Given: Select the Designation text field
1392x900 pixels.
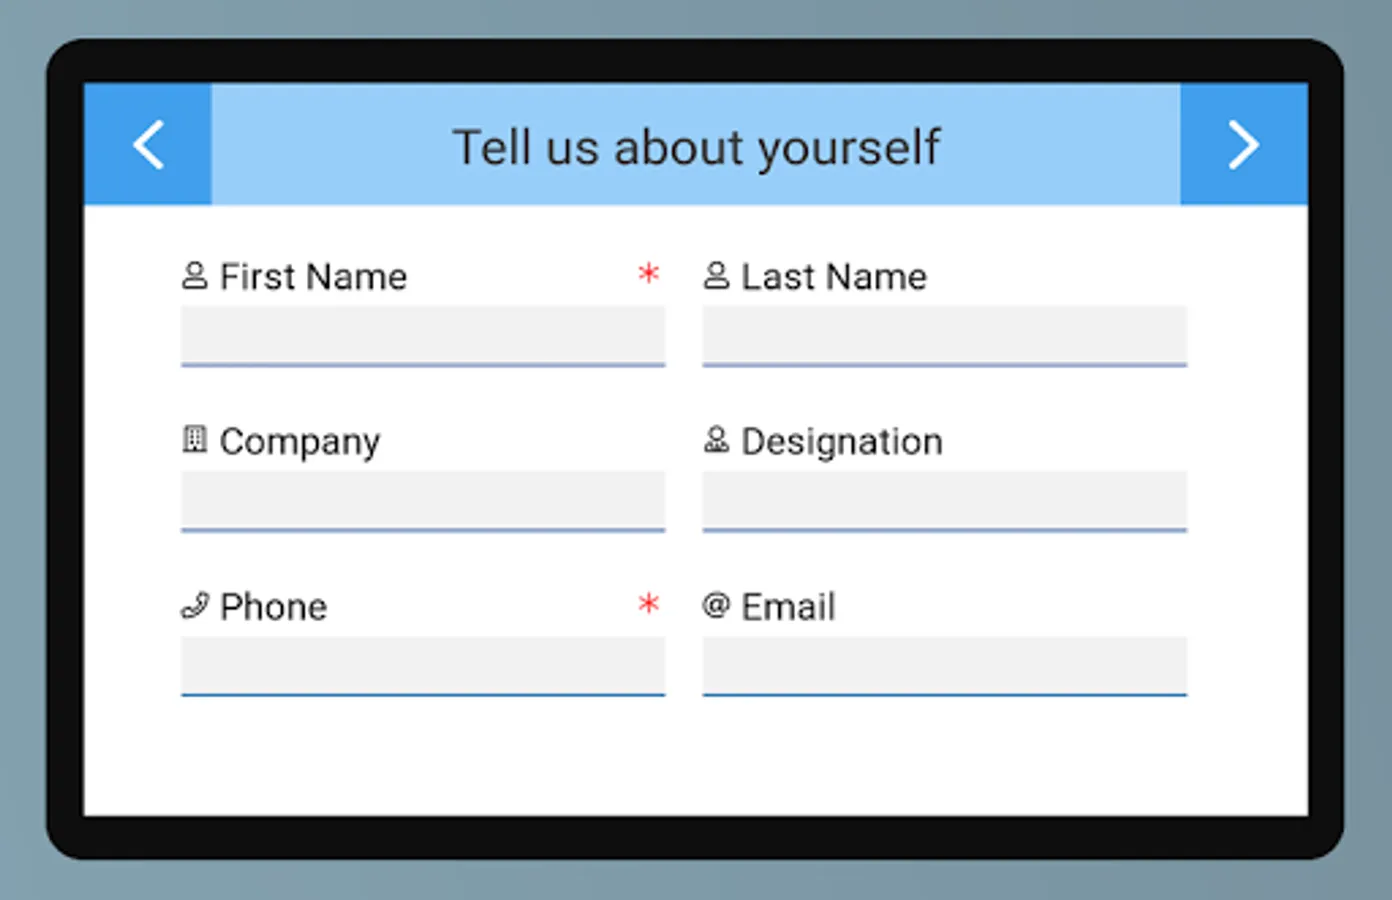Looking at the screenshot, I should pos(944,500).
